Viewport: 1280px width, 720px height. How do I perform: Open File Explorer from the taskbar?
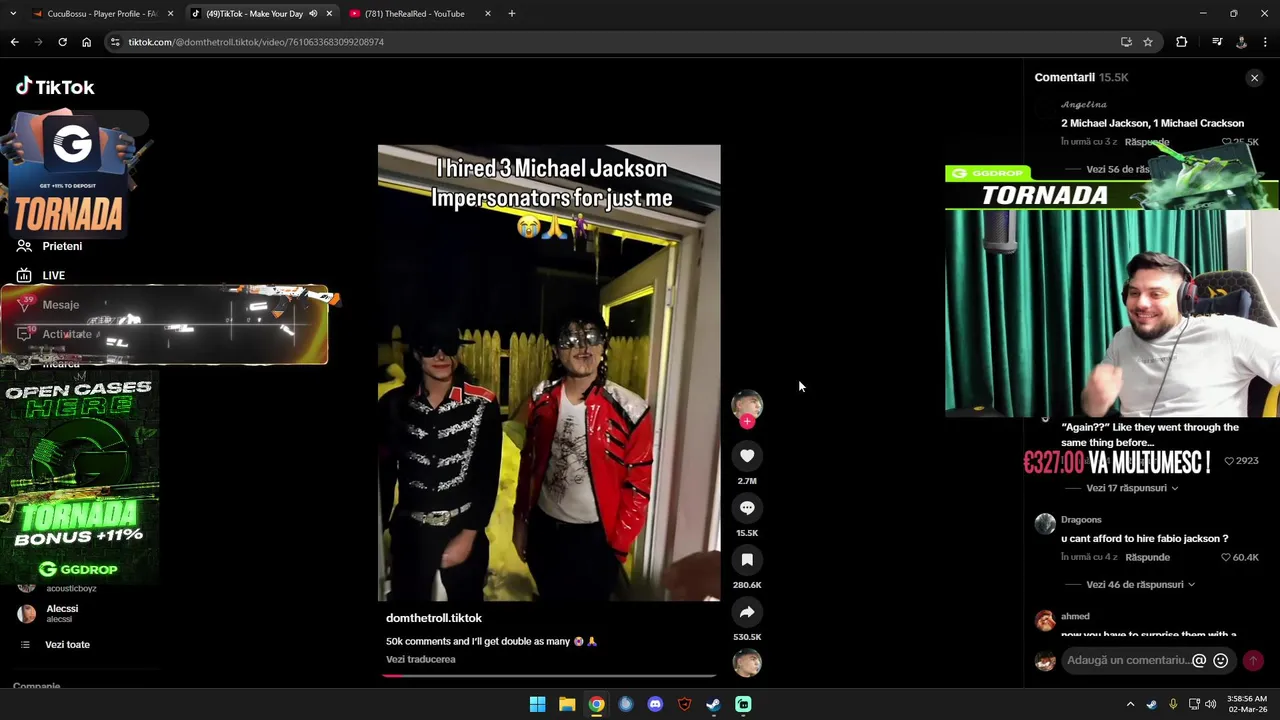point(567,704)
